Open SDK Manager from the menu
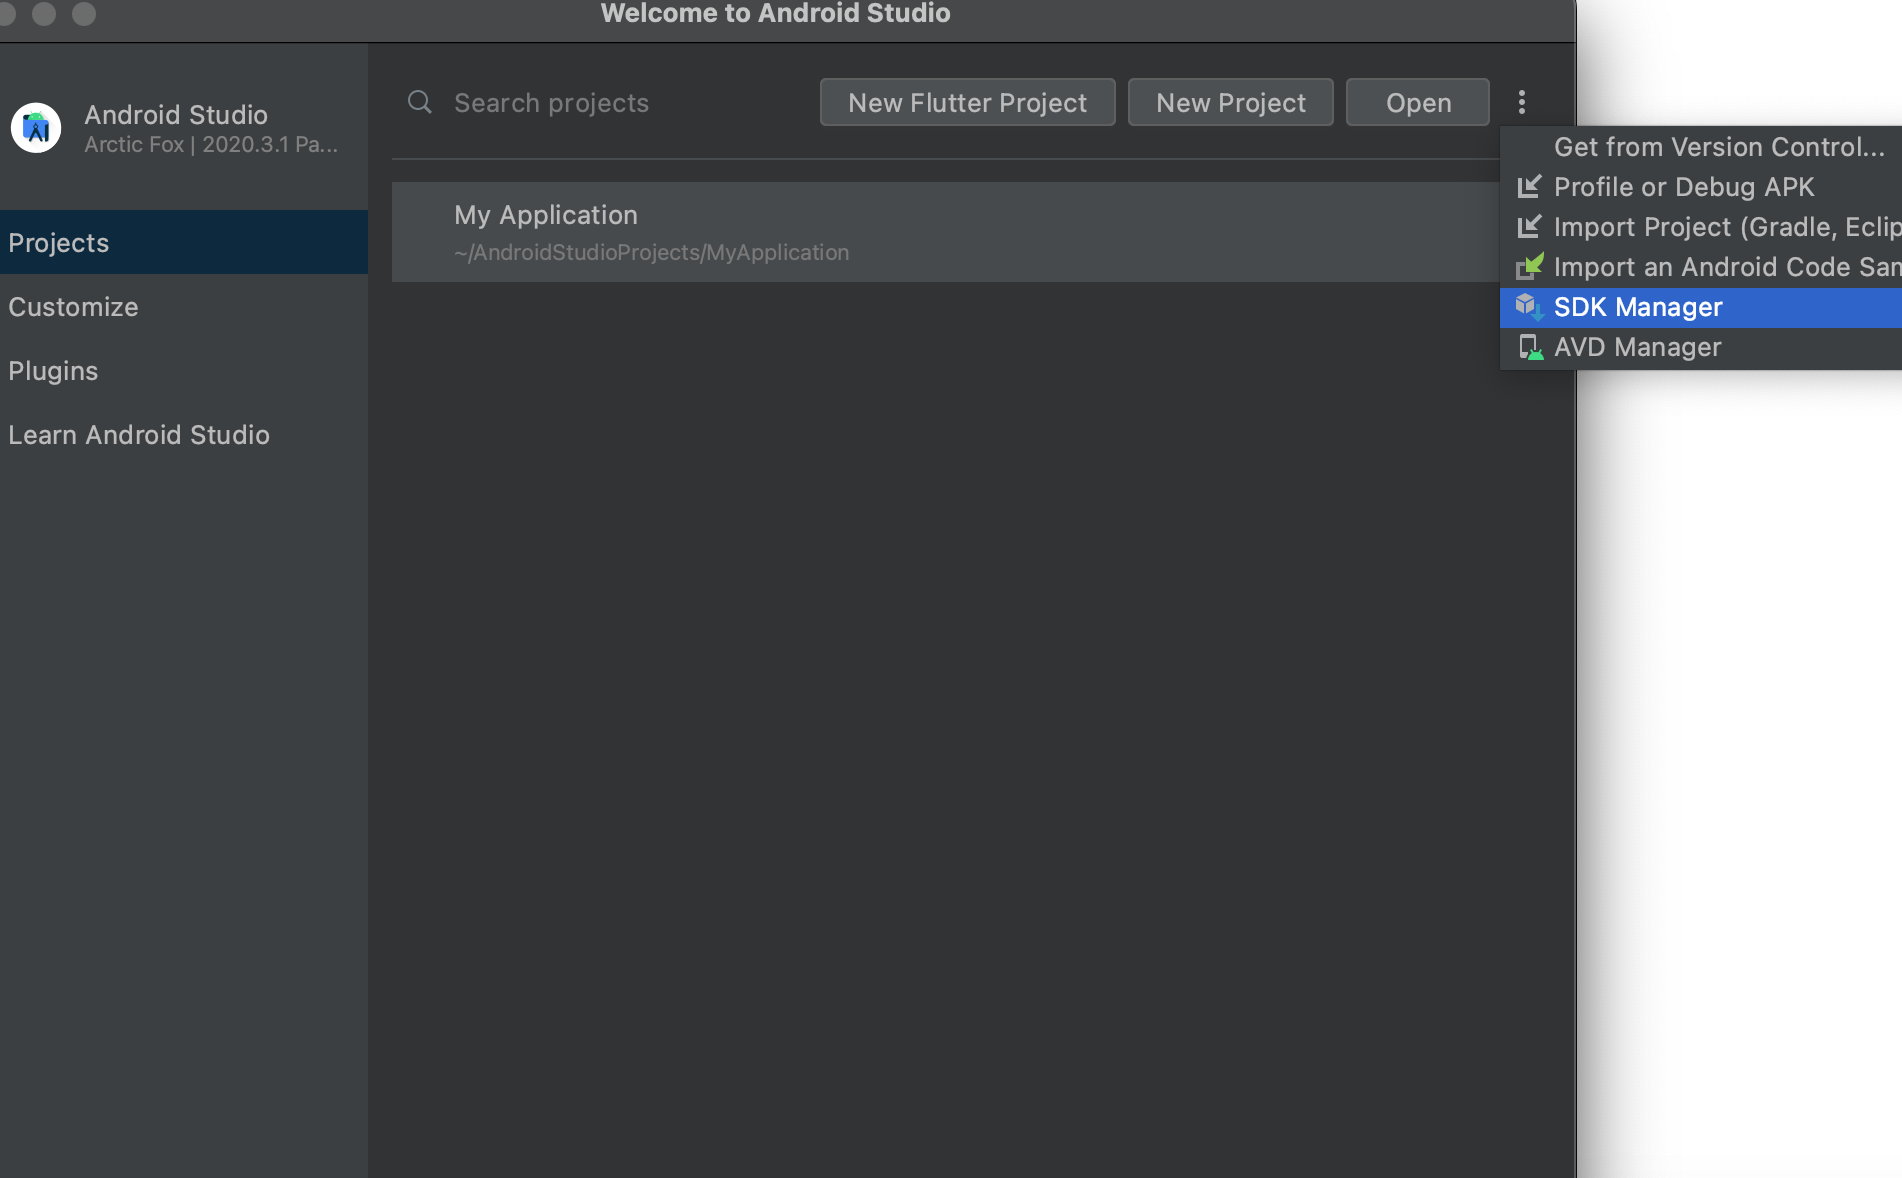 tap(1701, 307)
